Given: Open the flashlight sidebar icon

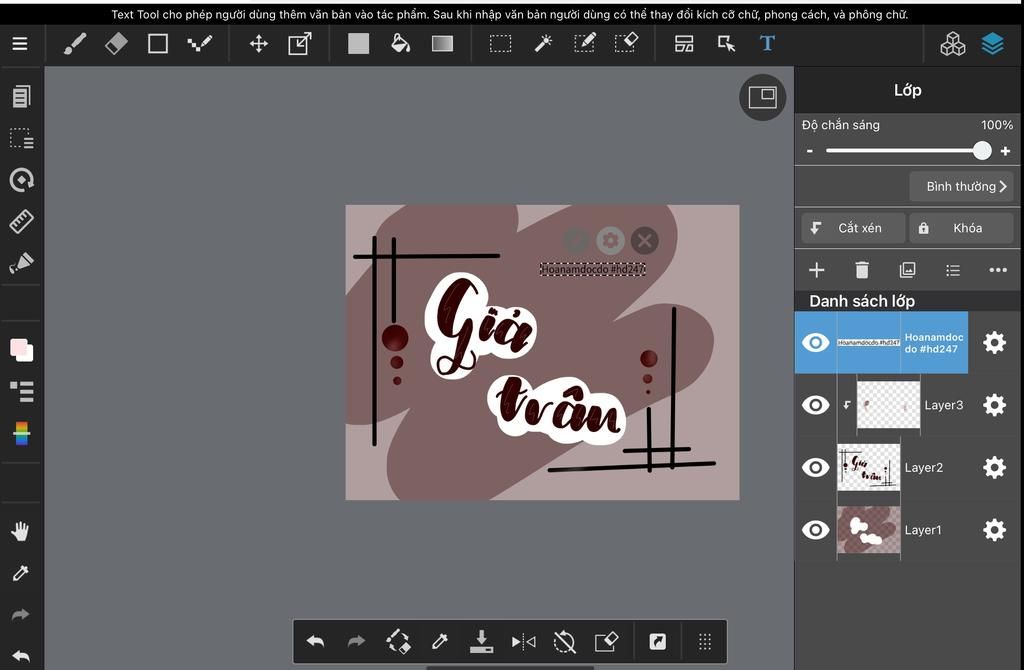Looking at the screenshot, I should (x=21, y=263).
